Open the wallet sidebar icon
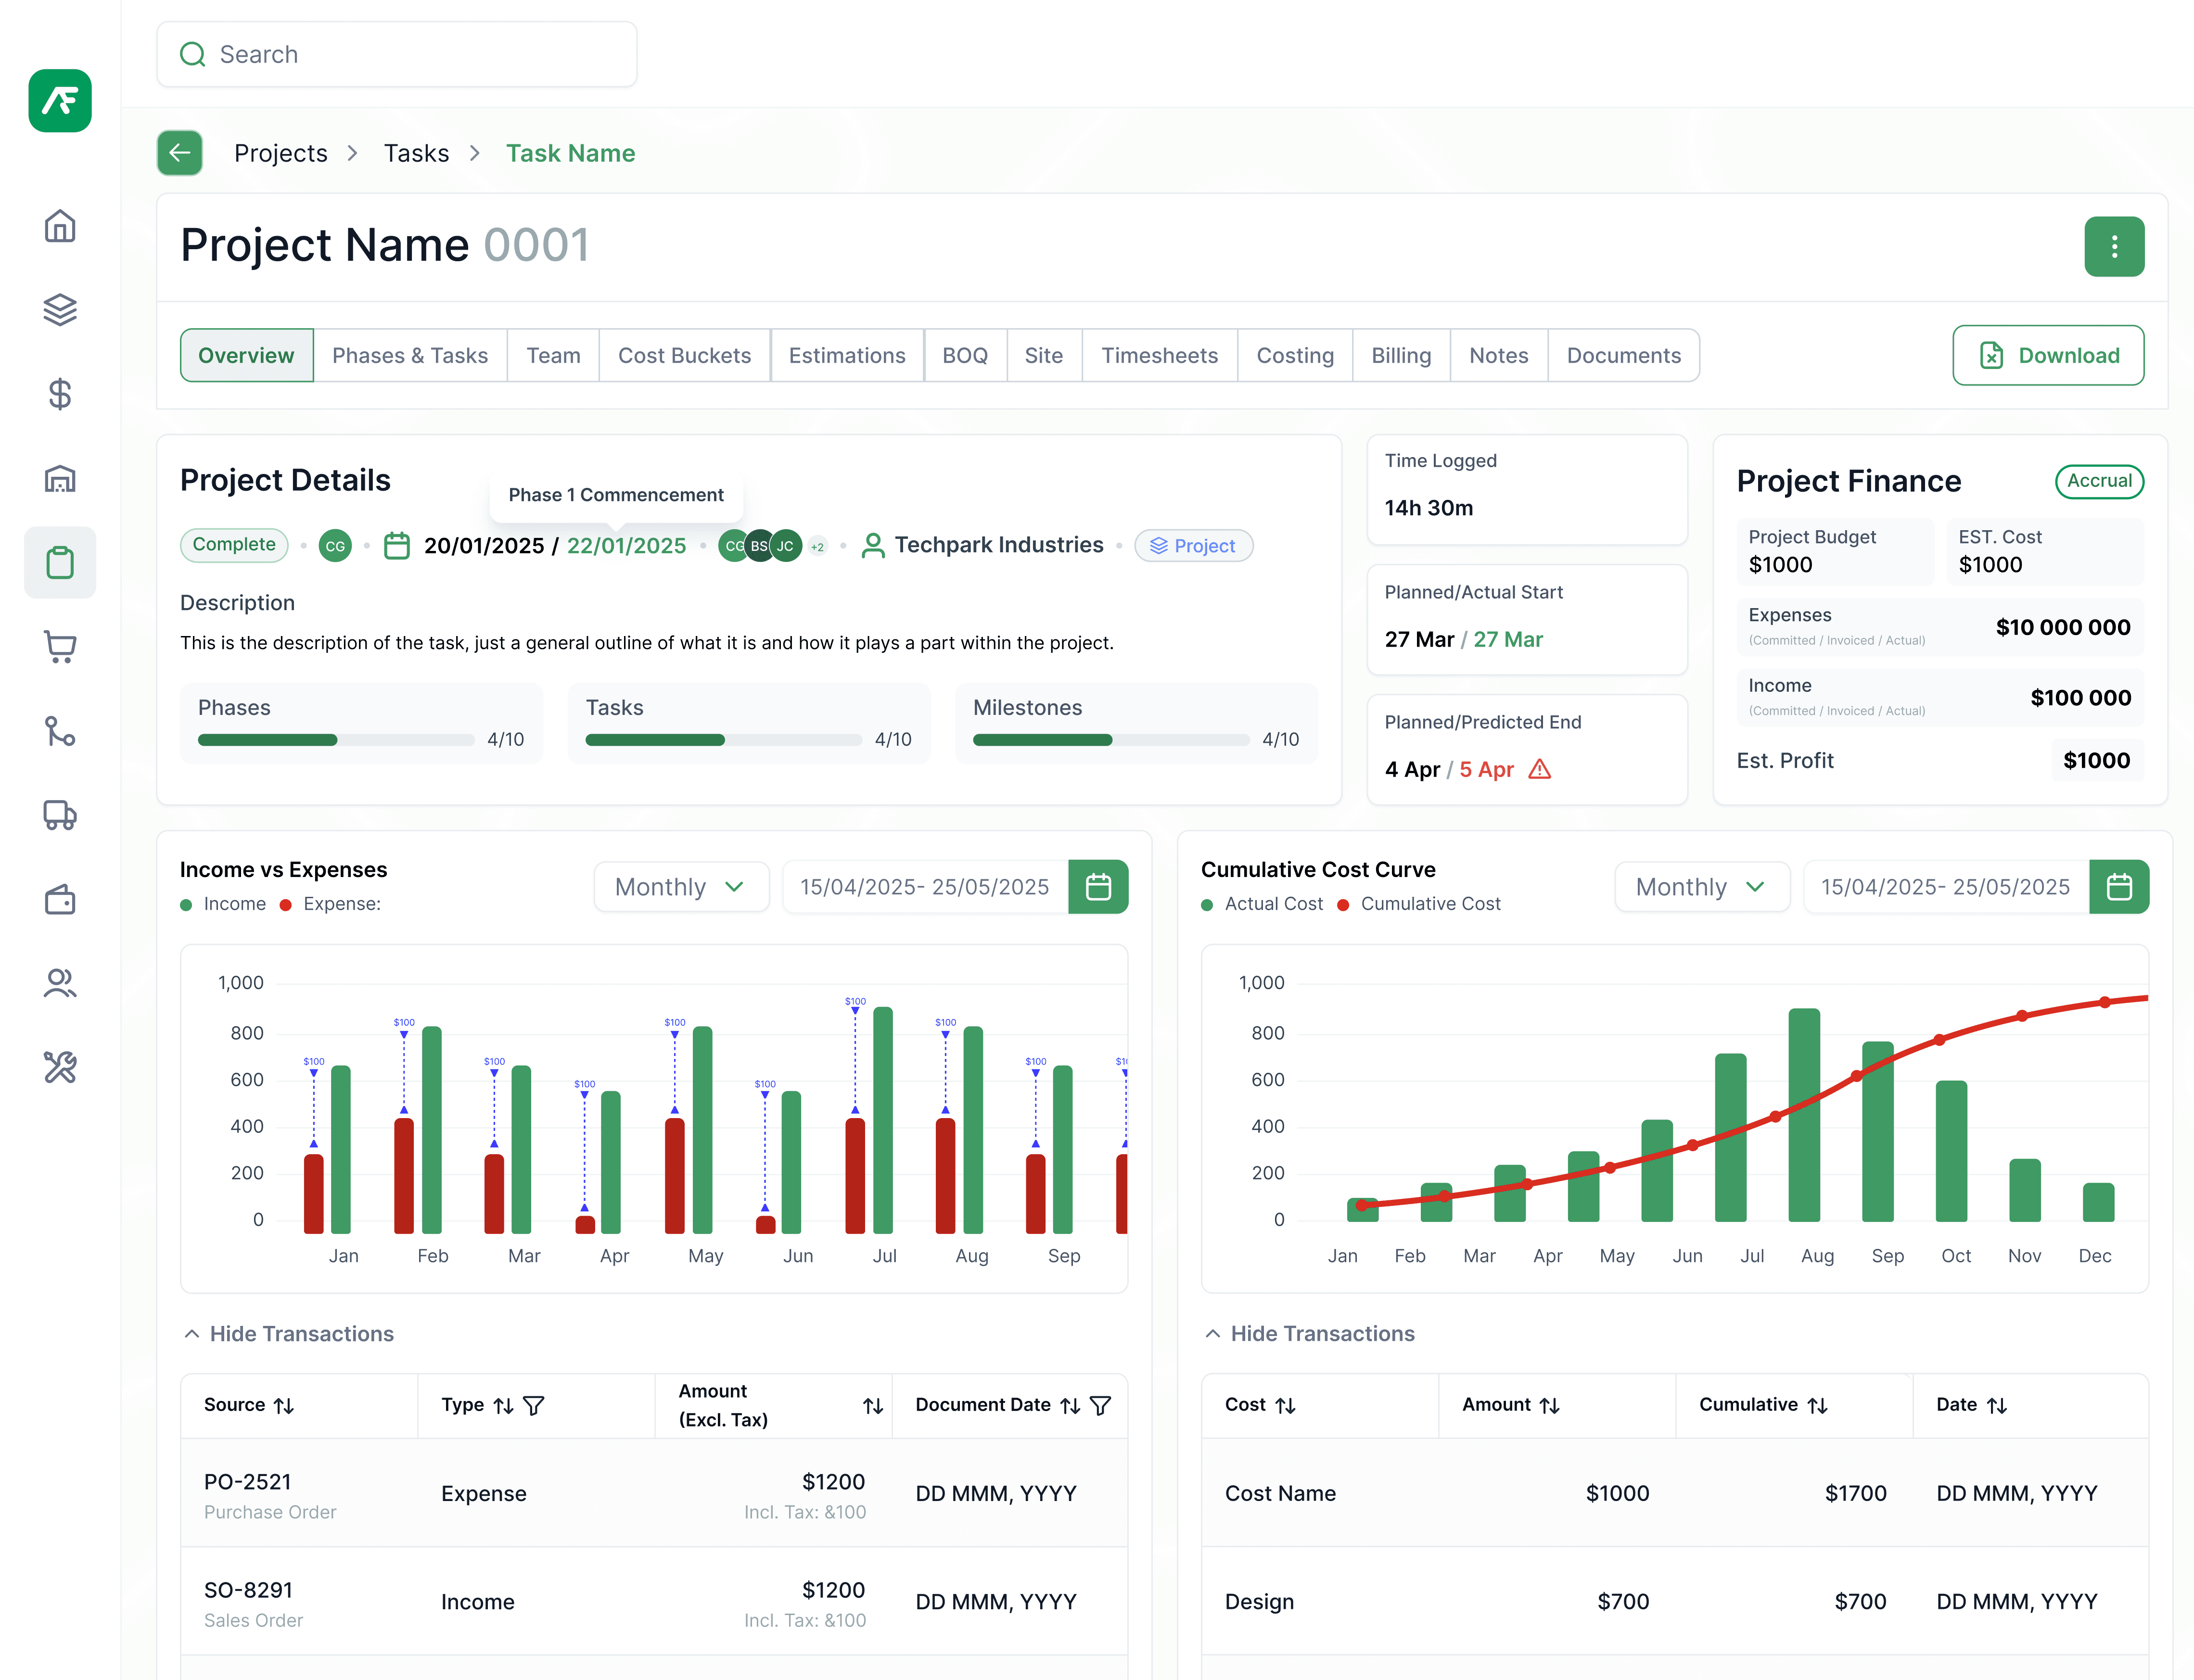This screenshot has height=1680, width=2194. pos(60,900)
